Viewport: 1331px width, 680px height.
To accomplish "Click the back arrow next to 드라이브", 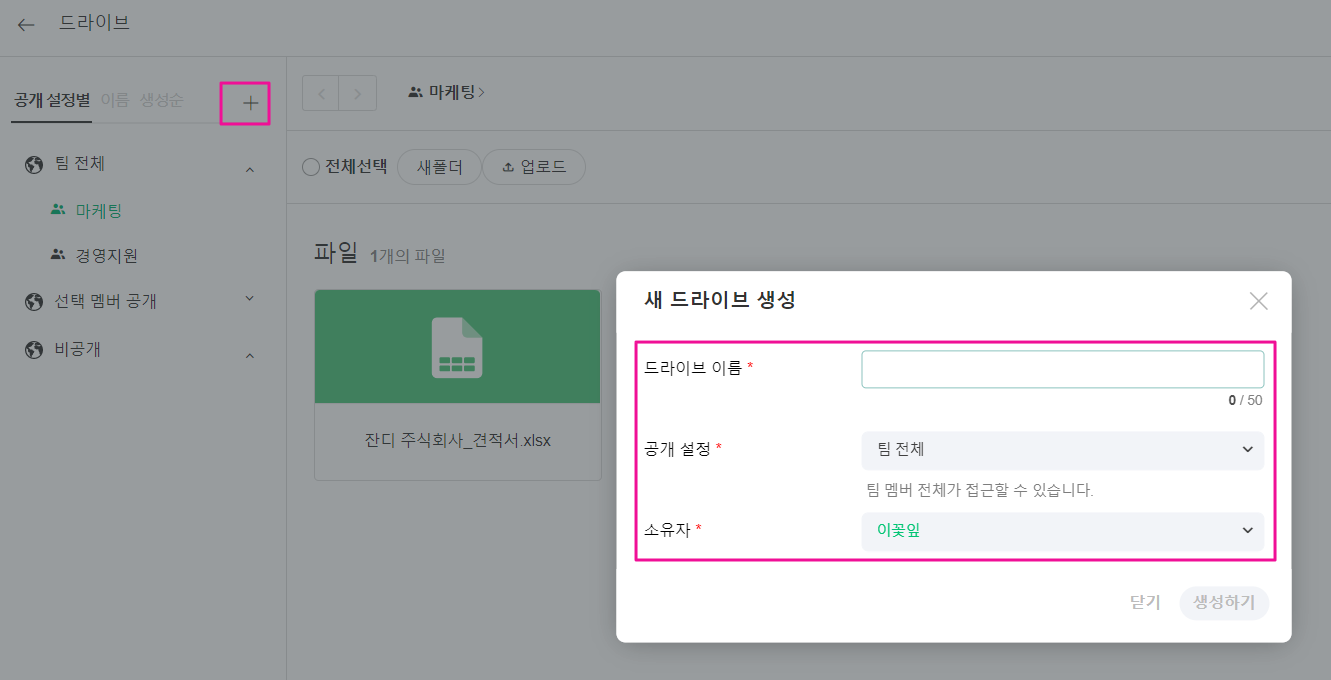I will pos(26,24).
